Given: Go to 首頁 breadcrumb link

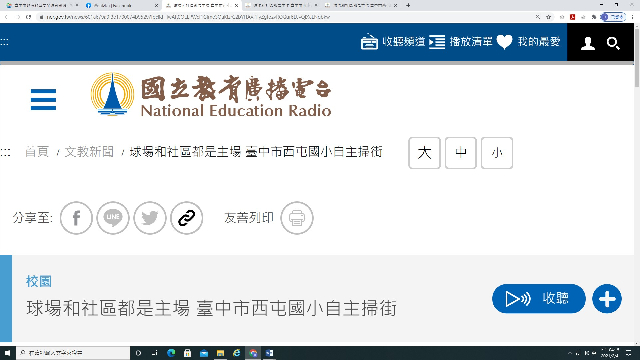Looking at the screenshot, I should 37,152.
